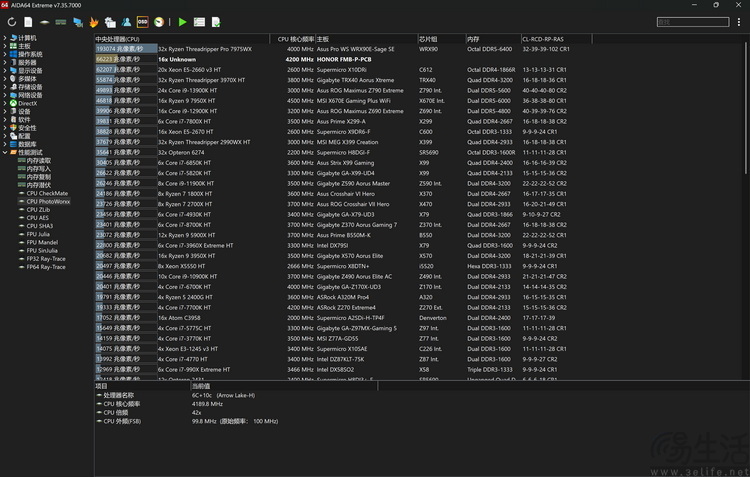
Task: Start the benchmark with the green play icon
Action: 182,22
